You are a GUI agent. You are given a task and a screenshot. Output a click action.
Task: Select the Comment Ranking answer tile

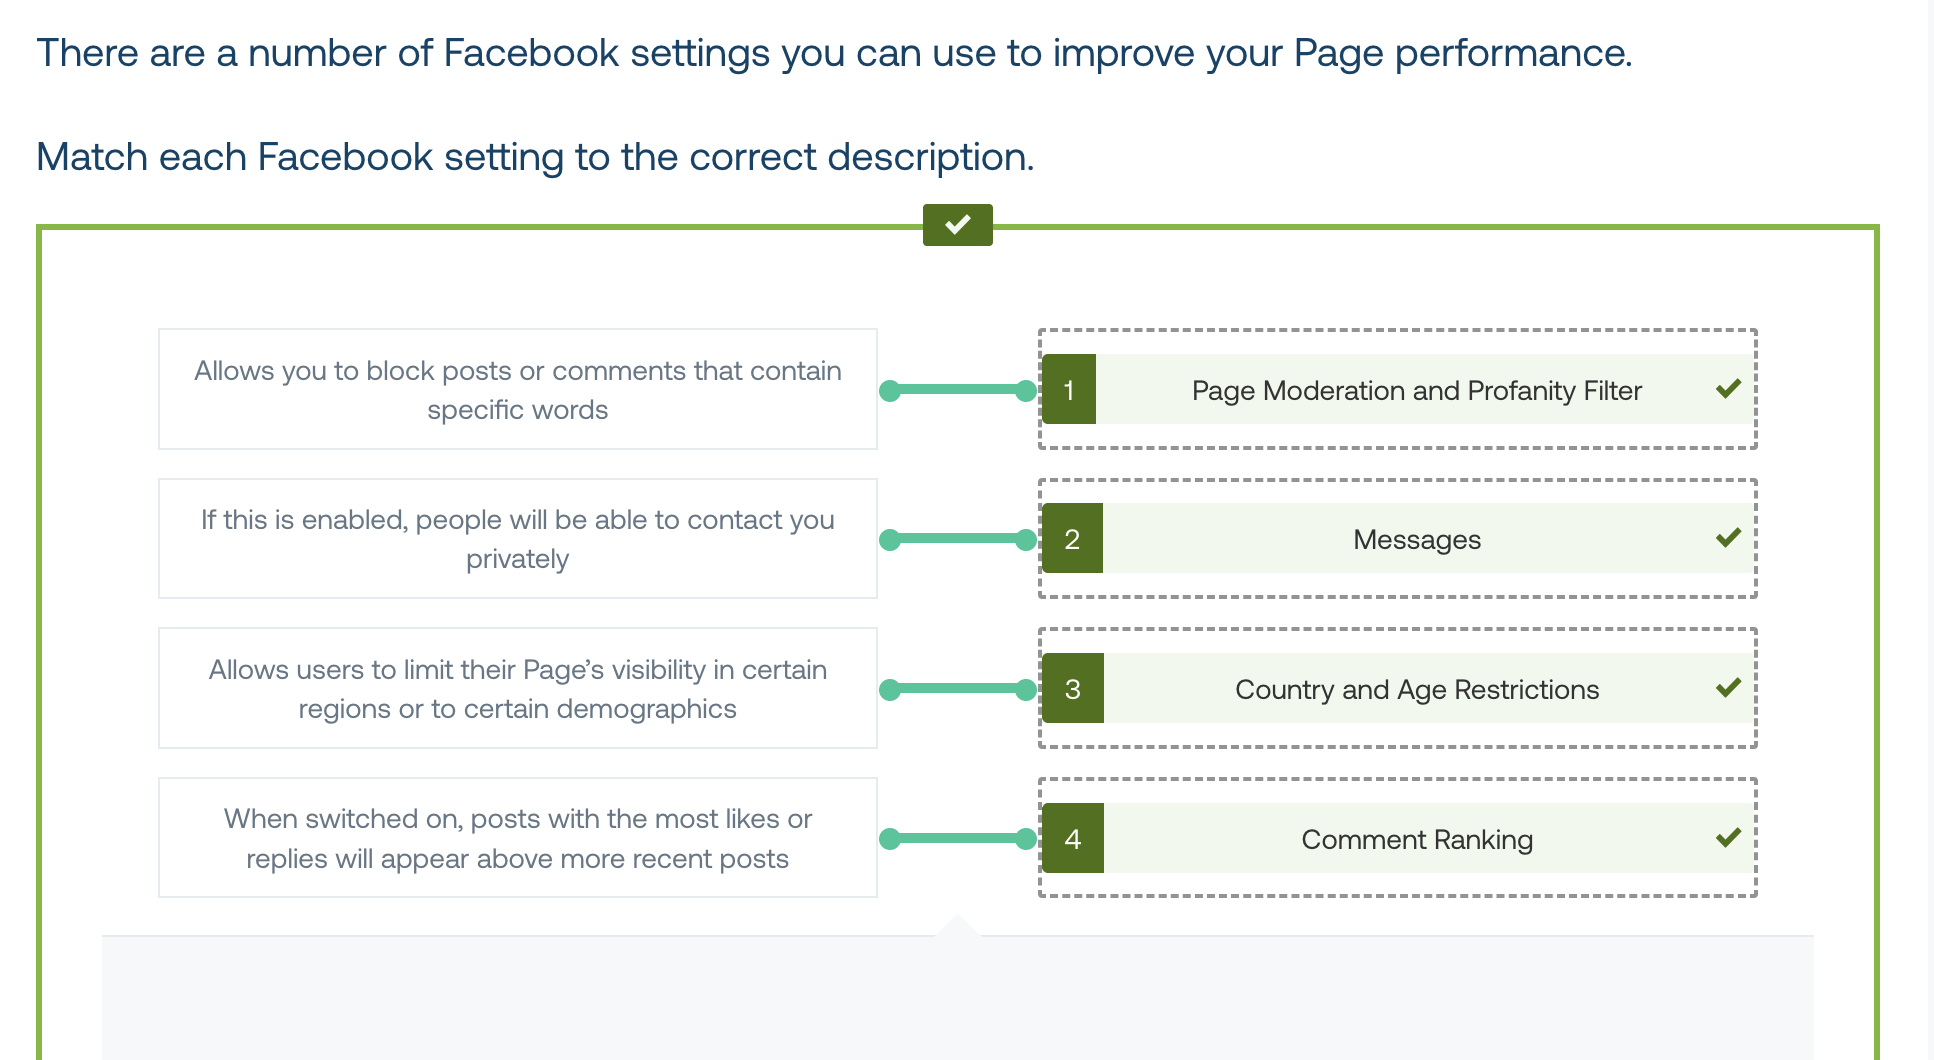click(1398, 838)
